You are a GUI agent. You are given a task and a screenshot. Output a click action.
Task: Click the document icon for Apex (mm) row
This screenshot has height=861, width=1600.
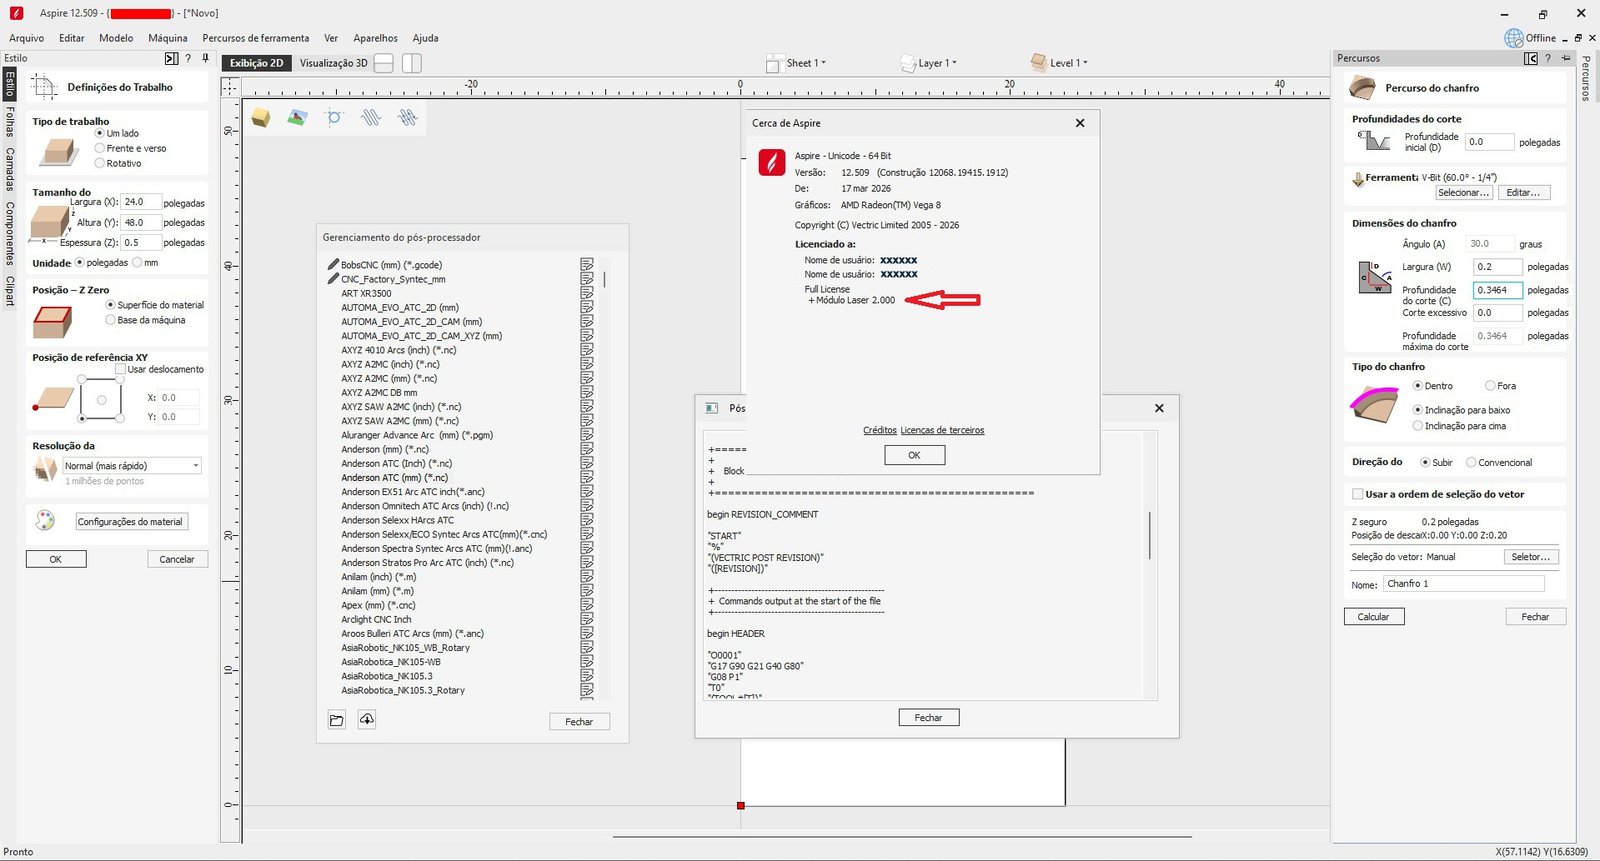[x=587, y=605]
